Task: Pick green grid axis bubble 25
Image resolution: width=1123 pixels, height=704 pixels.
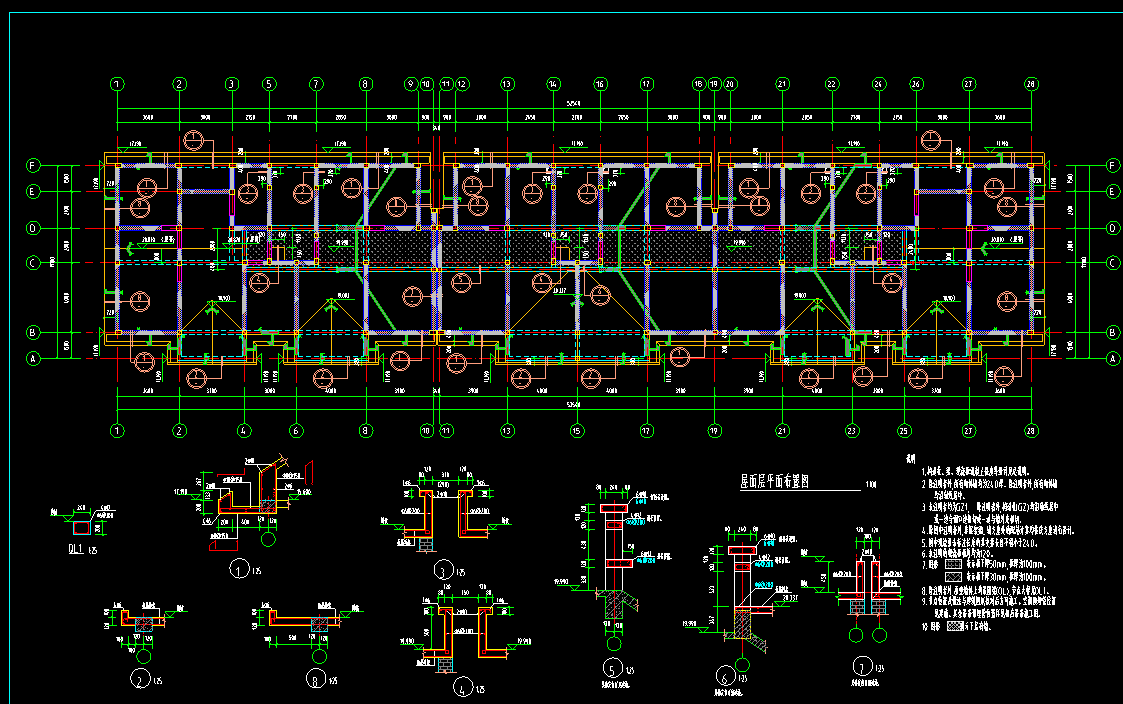Action: pos(904,430)
